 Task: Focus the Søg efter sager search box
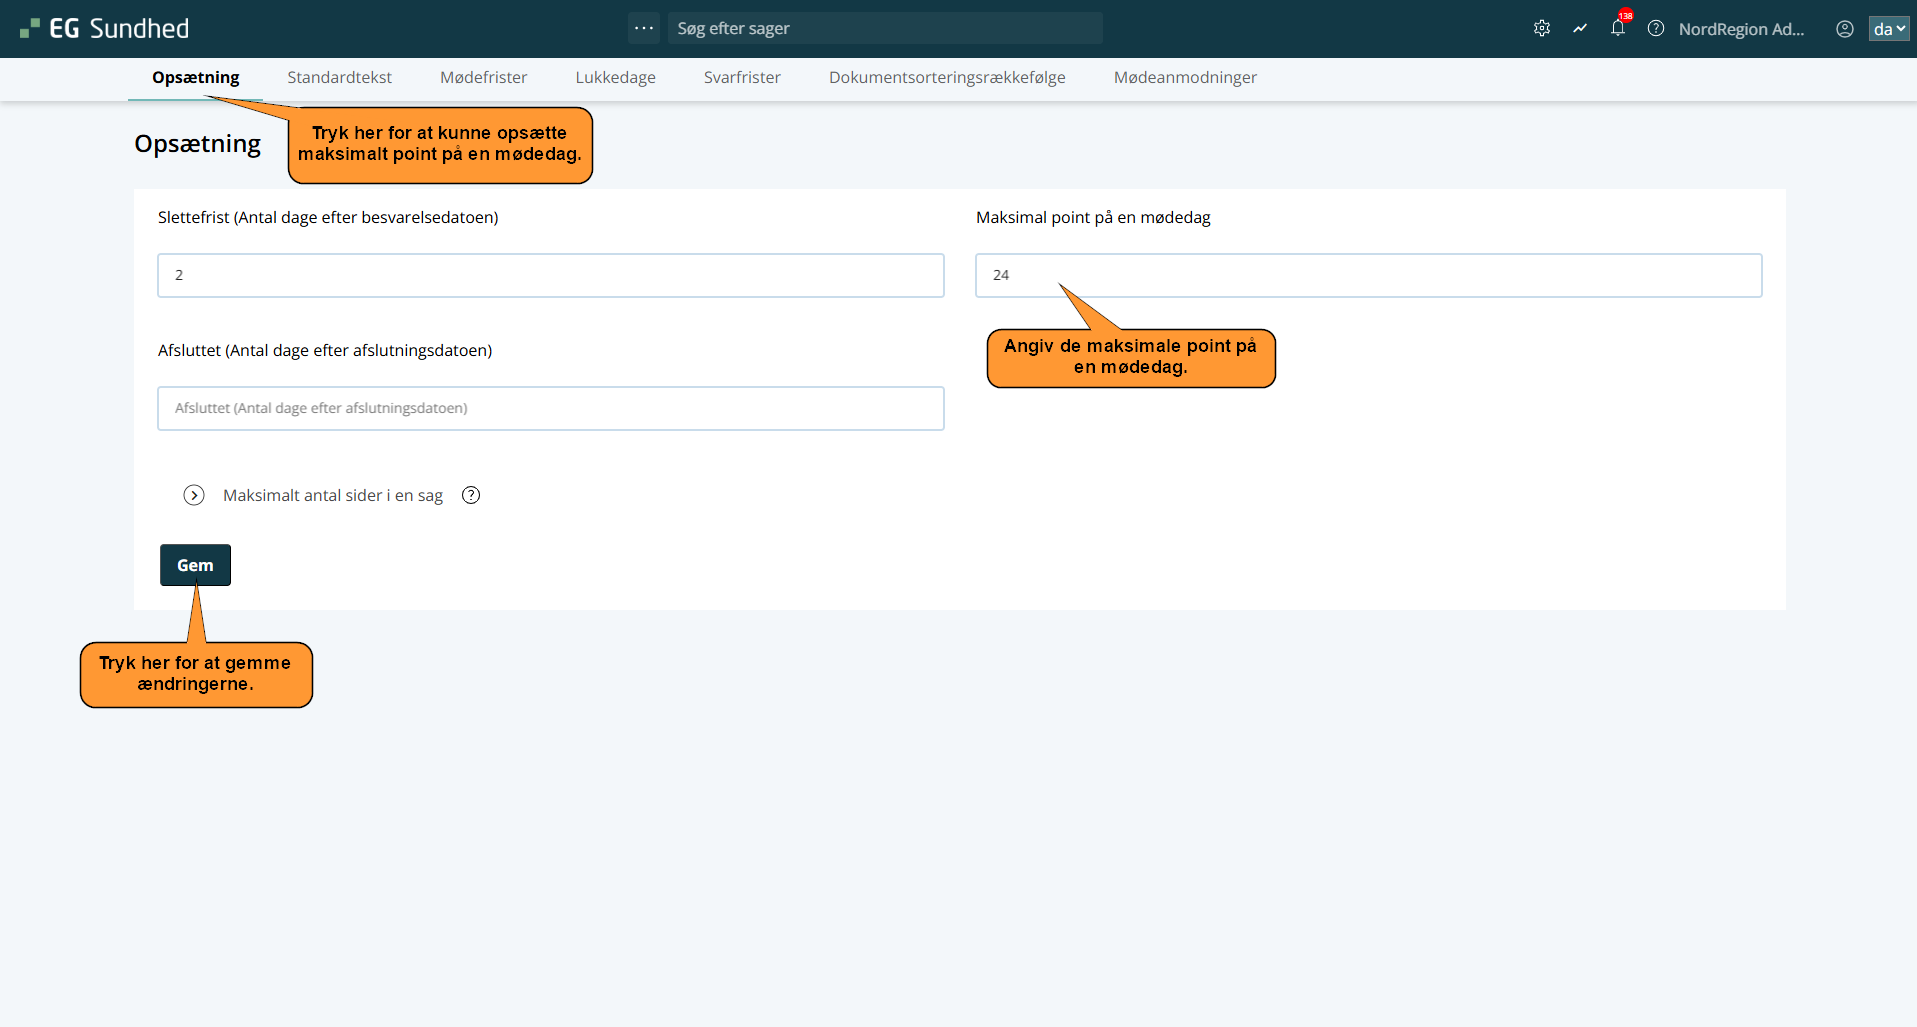coord(885,28)
